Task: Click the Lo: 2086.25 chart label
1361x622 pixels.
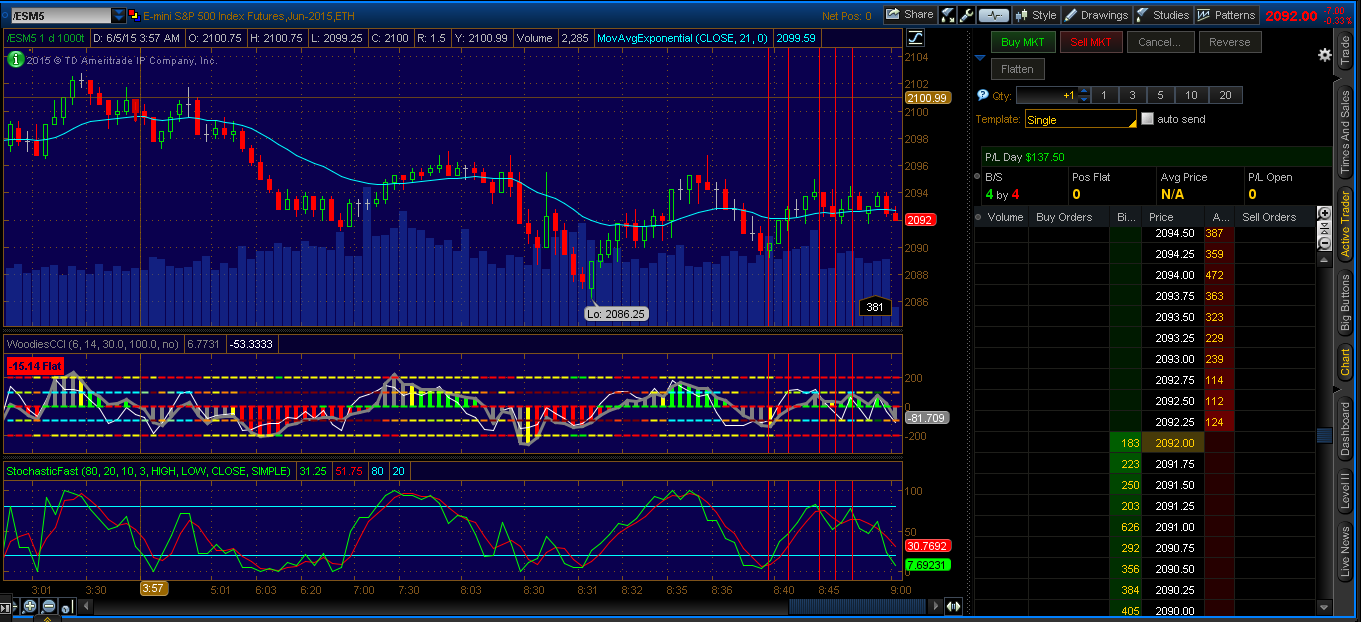Action: [x=618, y=313]
